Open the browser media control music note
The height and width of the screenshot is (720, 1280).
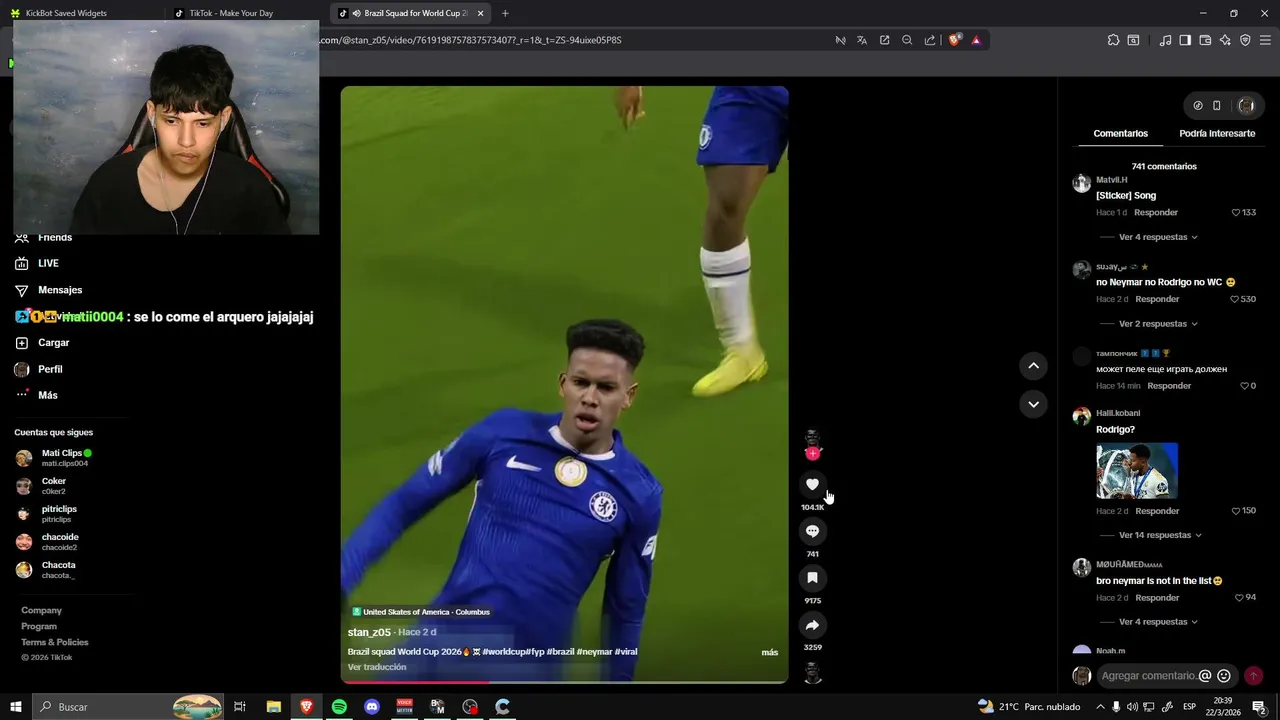point(1165,40)
